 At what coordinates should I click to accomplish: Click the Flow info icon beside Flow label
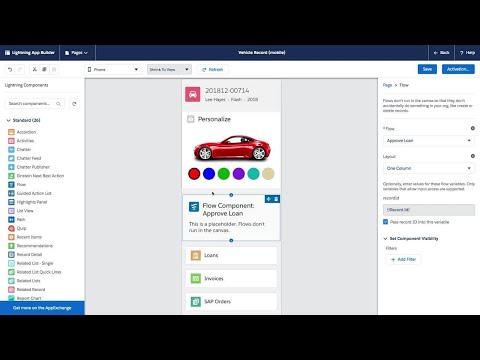(472, 128)
